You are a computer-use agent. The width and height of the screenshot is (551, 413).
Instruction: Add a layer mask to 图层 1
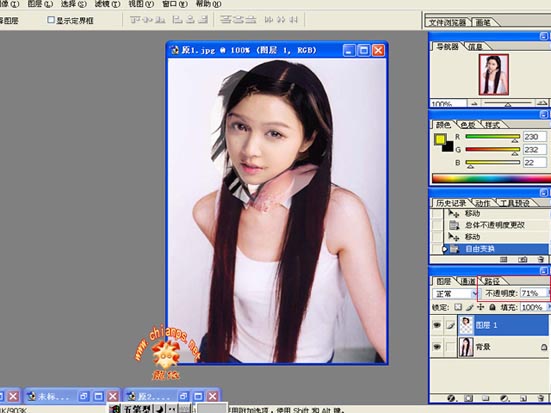(x=468, y=398)
